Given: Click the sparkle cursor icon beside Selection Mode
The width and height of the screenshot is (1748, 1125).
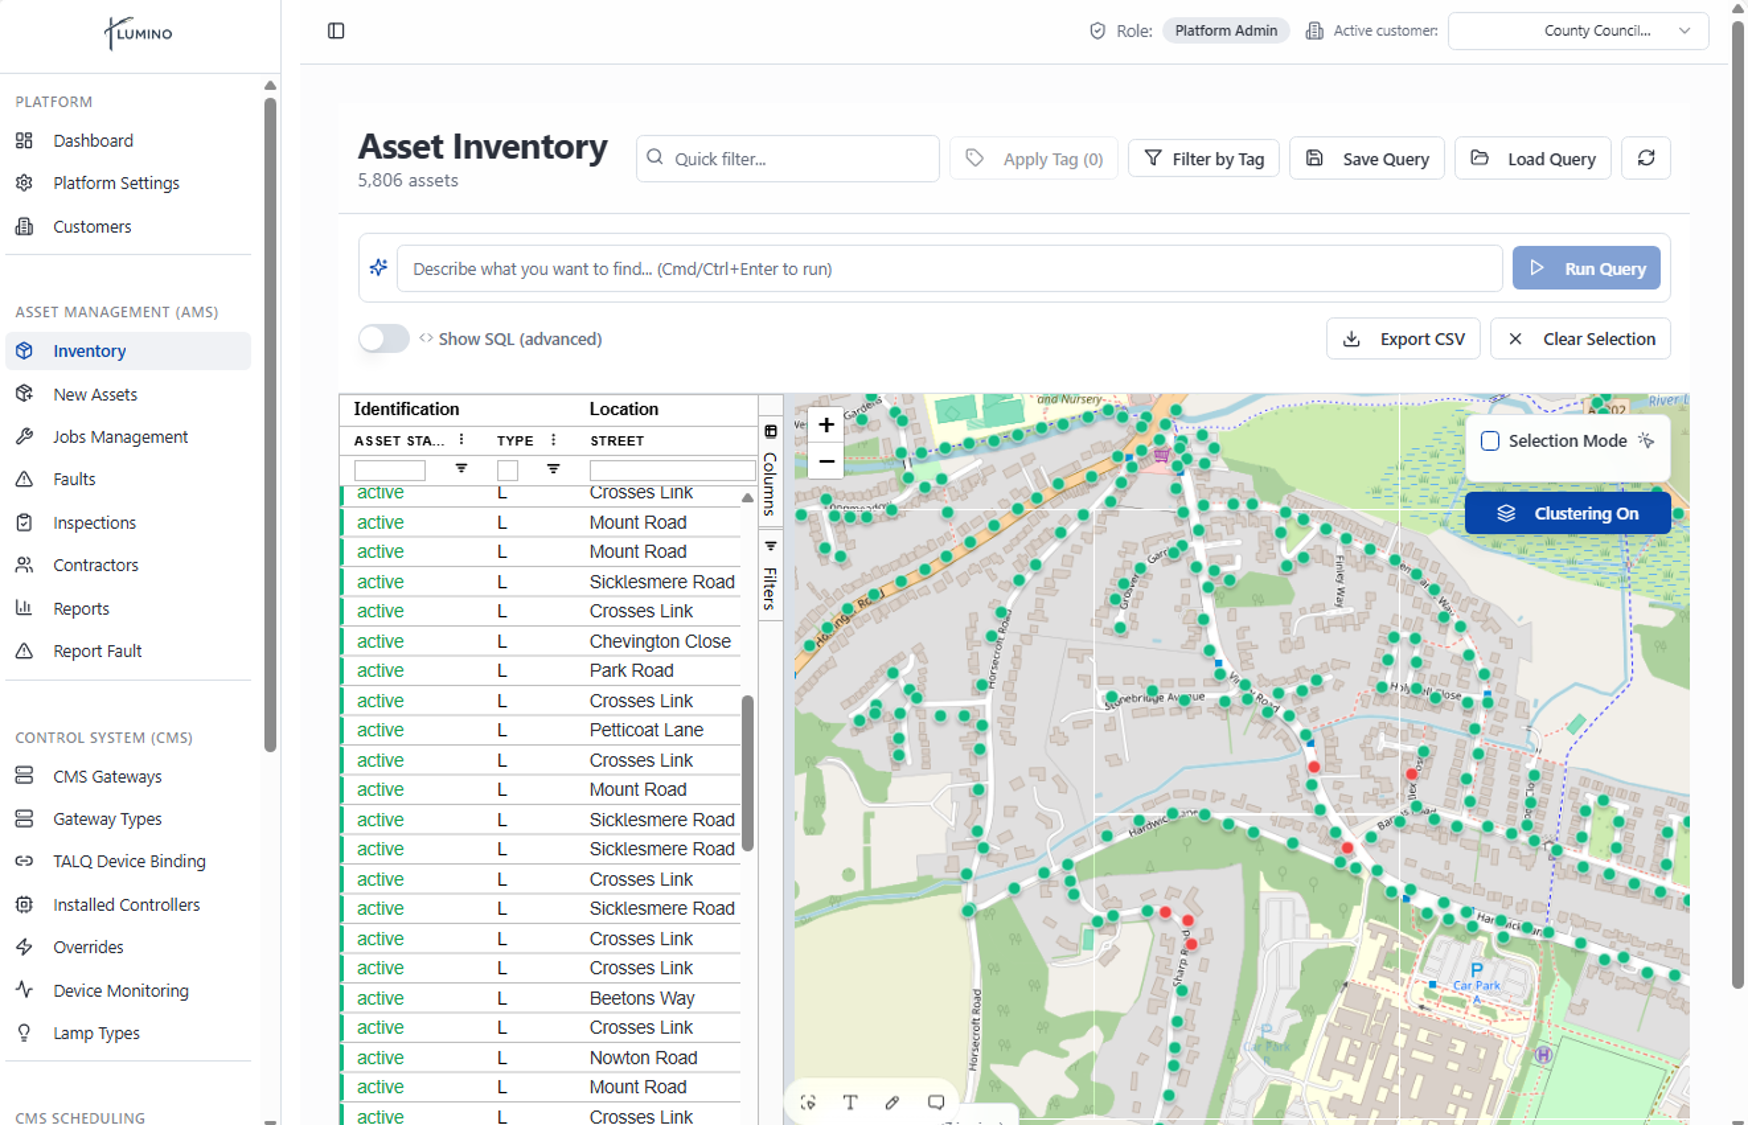Looking at the screenshot, I should 1647,441.
